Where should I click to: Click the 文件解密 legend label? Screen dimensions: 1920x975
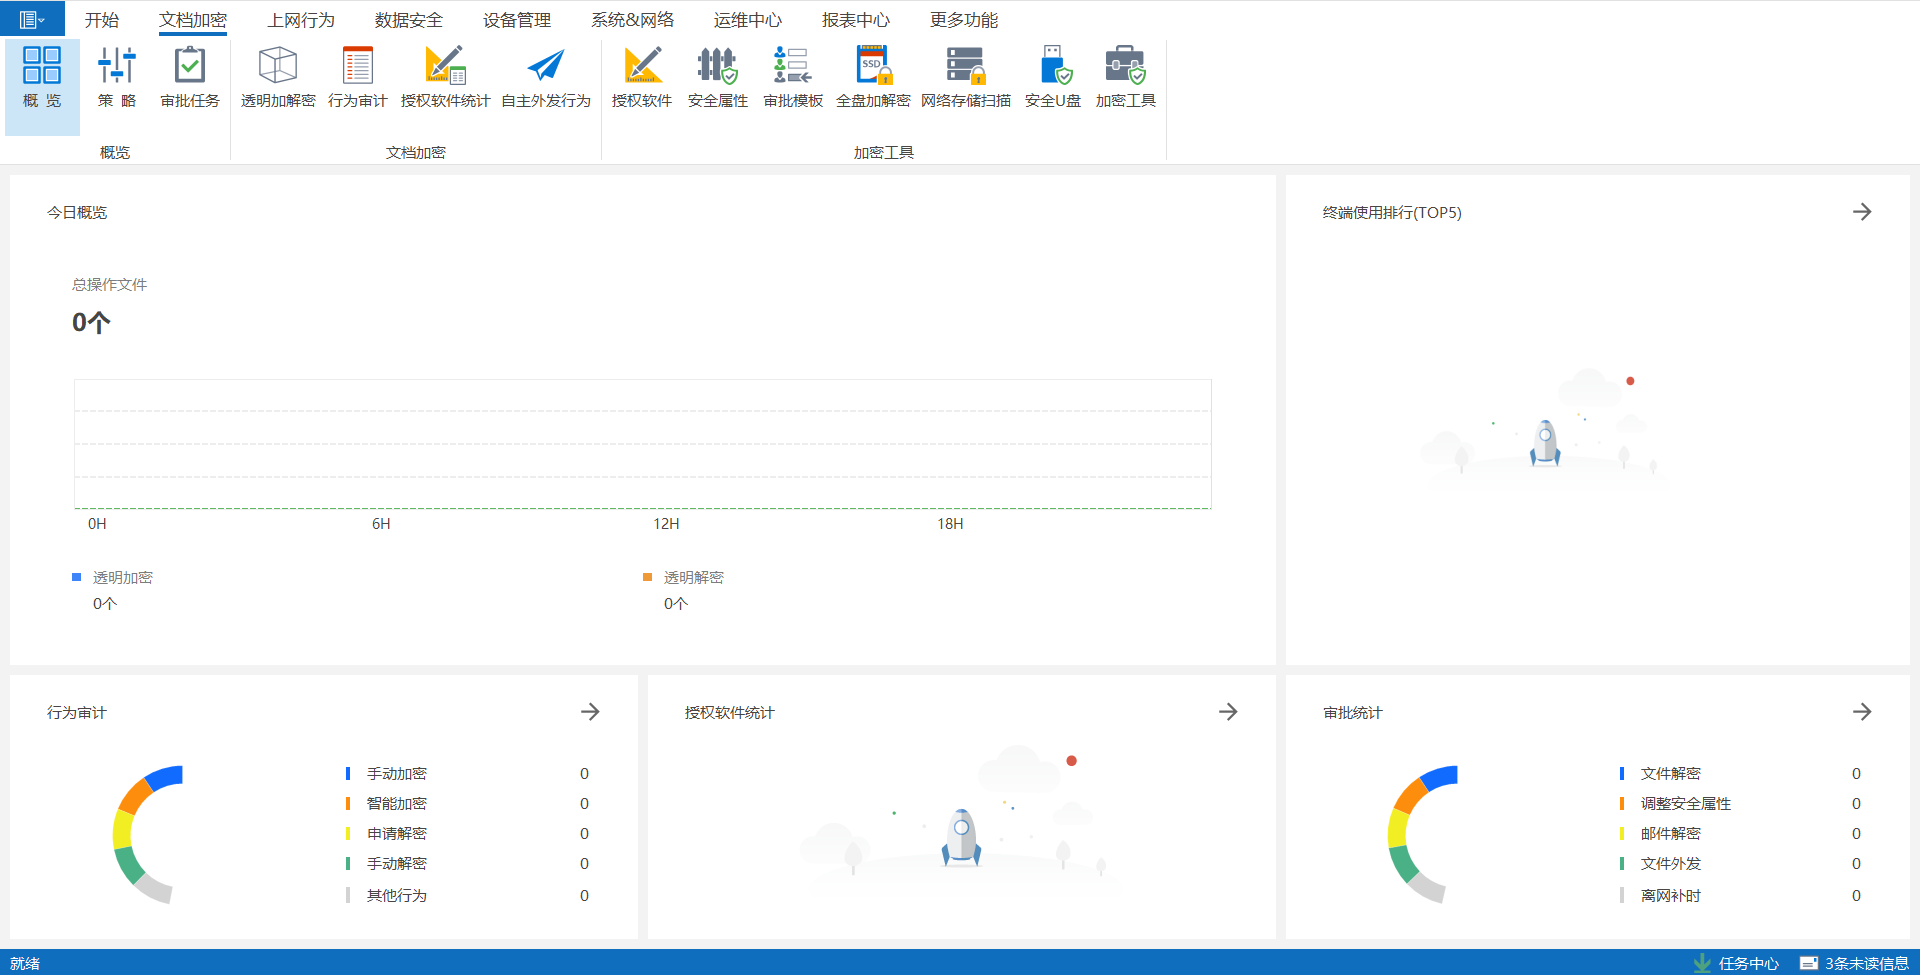coord(1671,774)
